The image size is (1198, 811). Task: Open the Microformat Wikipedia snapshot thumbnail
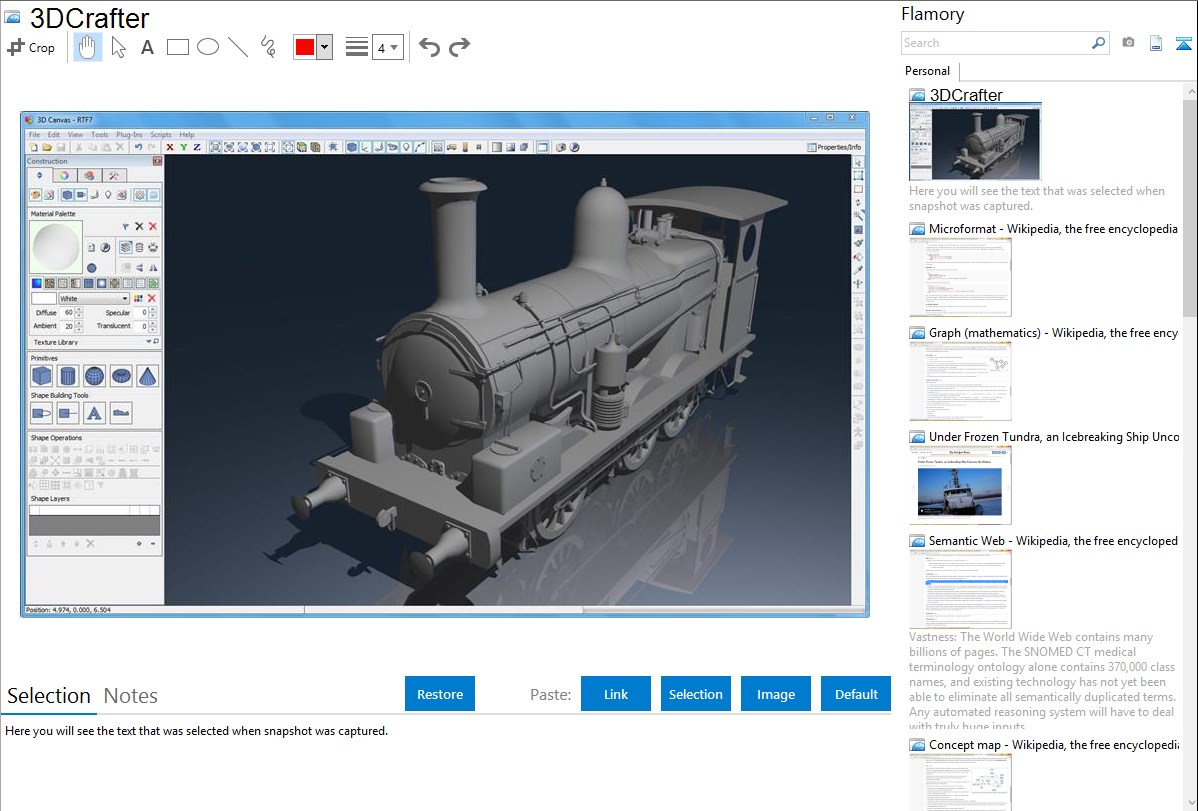[960, 277]
